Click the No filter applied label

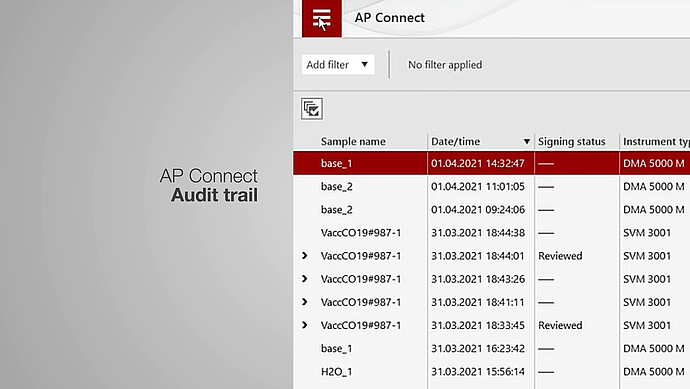(445, 65)
